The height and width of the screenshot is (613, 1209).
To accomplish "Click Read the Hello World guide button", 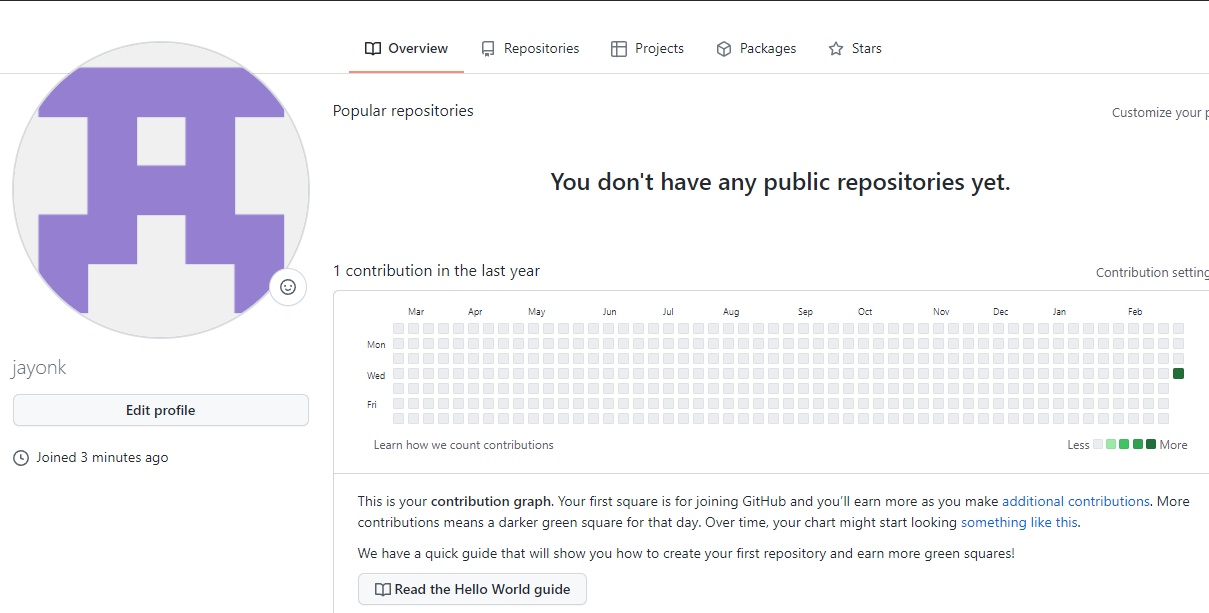I will pyautogui.click(x=472, y=589).
